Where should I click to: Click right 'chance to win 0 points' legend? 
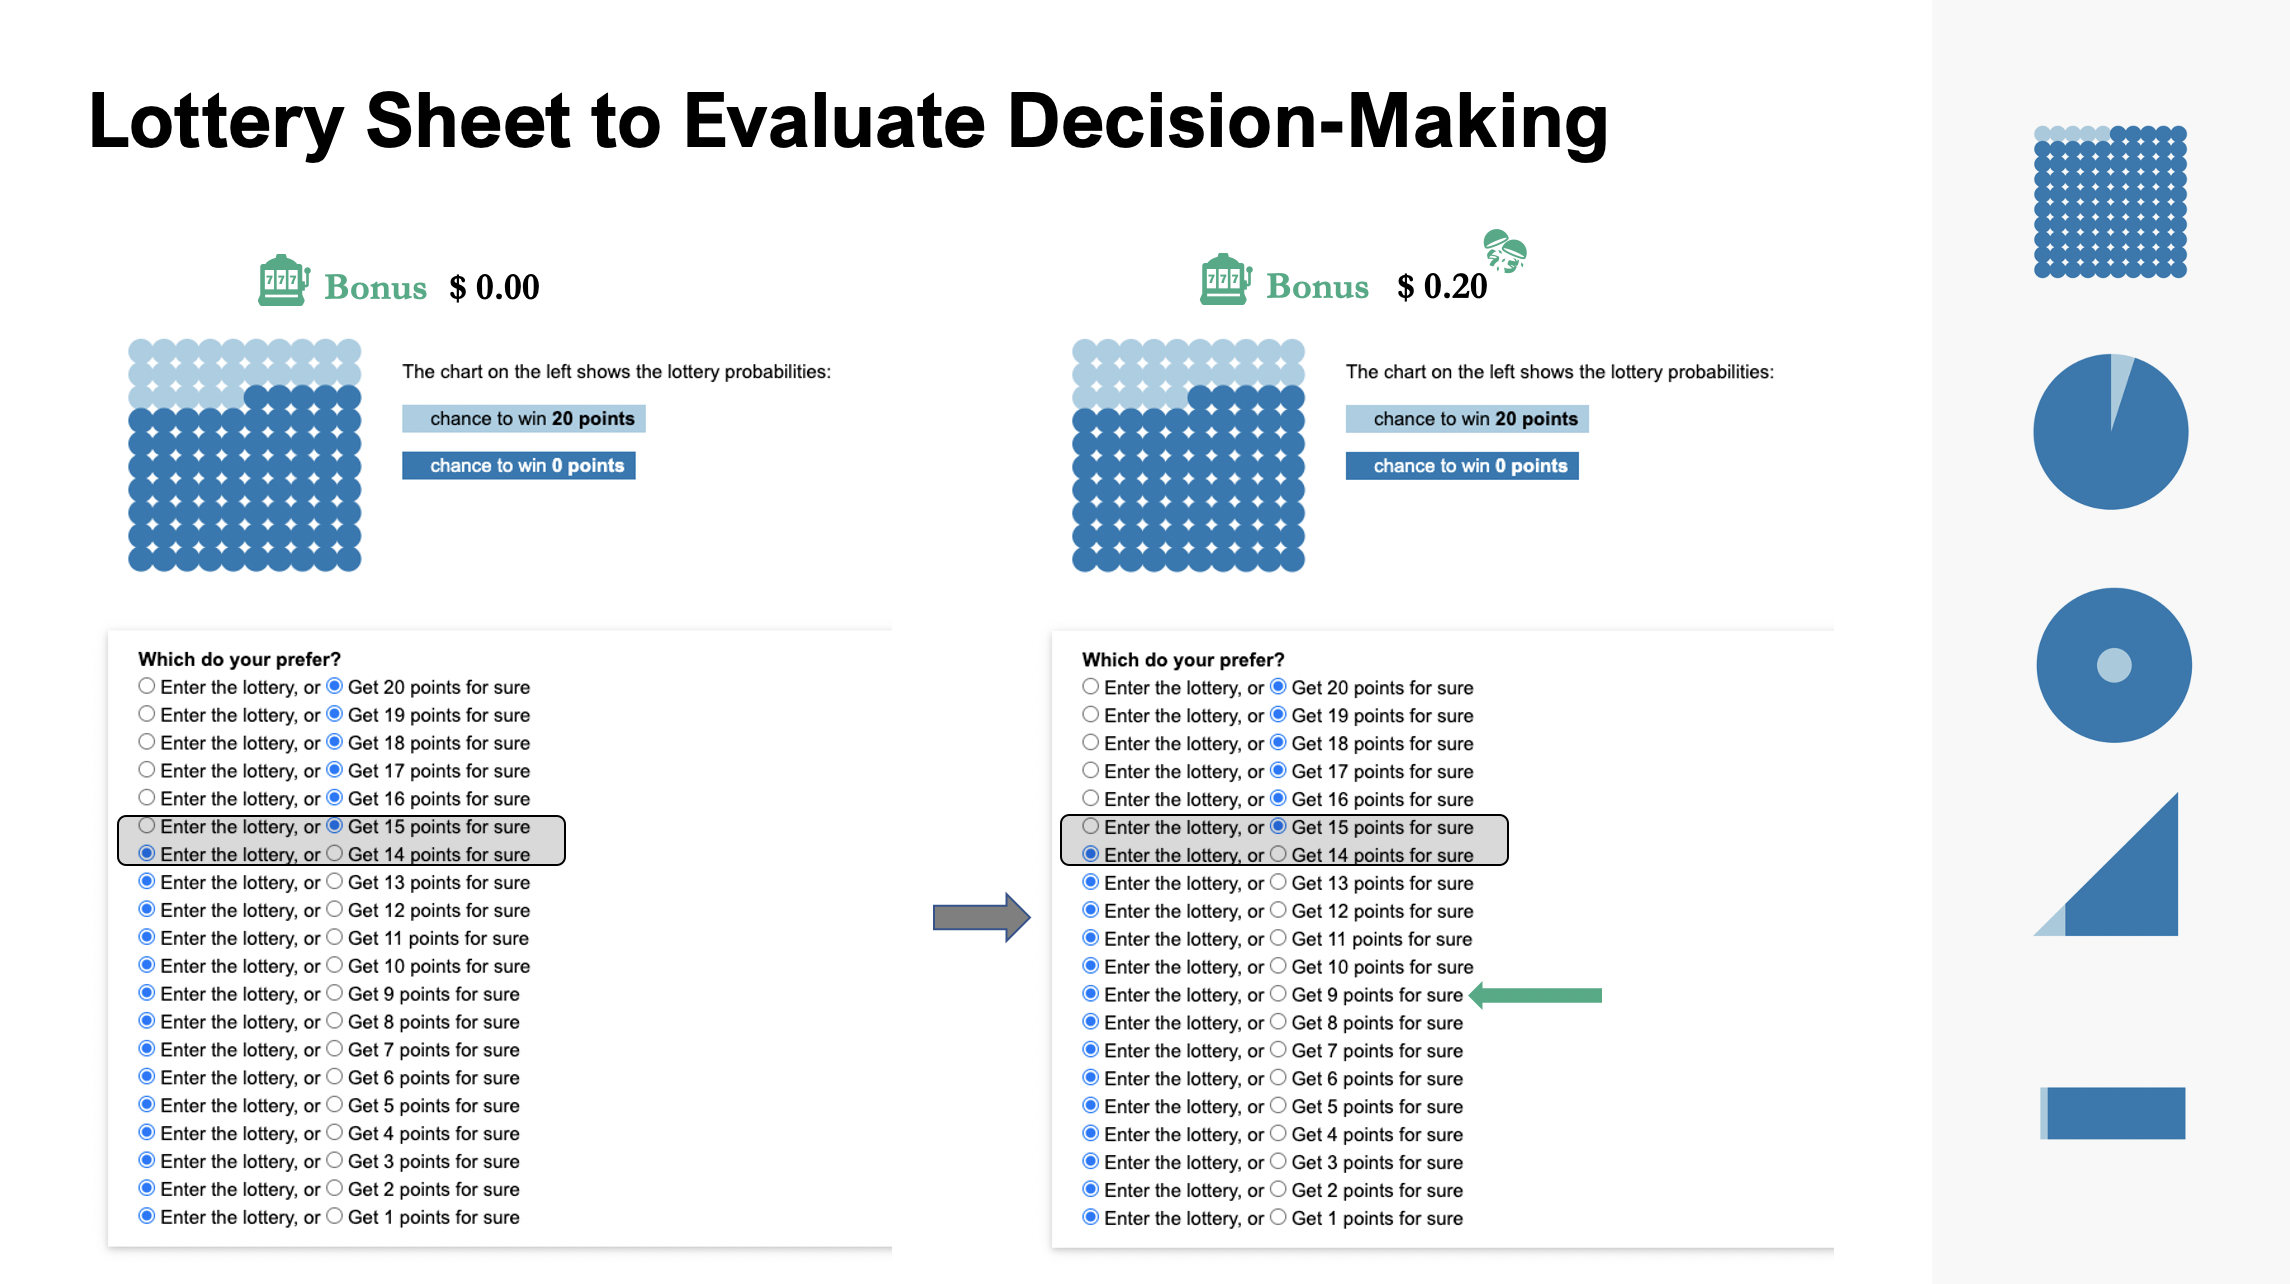(1462, 466)
